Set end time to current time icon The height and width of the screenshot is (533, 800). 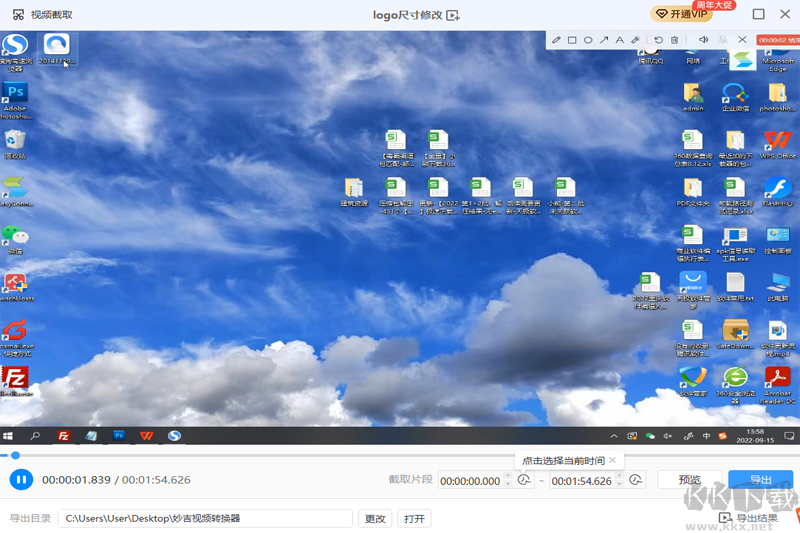point(635,481)
